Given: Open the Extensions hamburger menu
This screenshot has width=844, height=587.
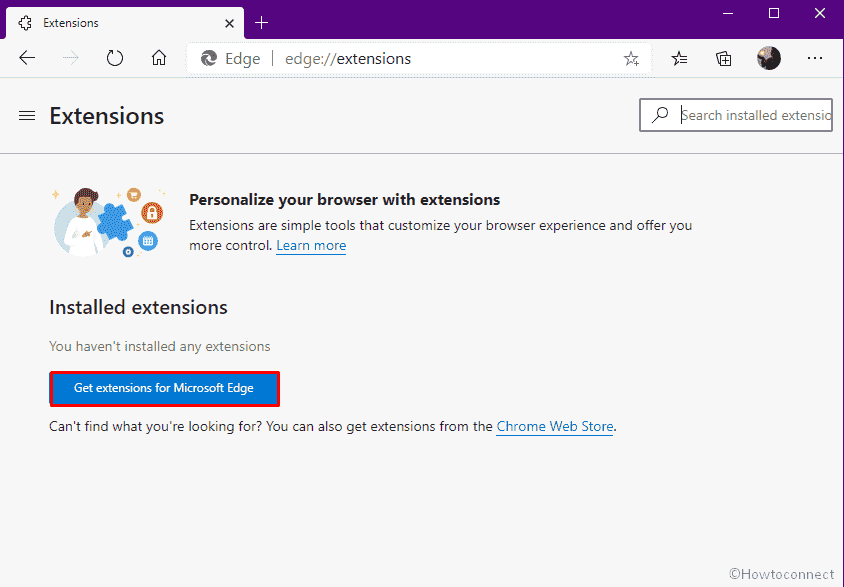Looking at the screenshot, I should (27, 116).
